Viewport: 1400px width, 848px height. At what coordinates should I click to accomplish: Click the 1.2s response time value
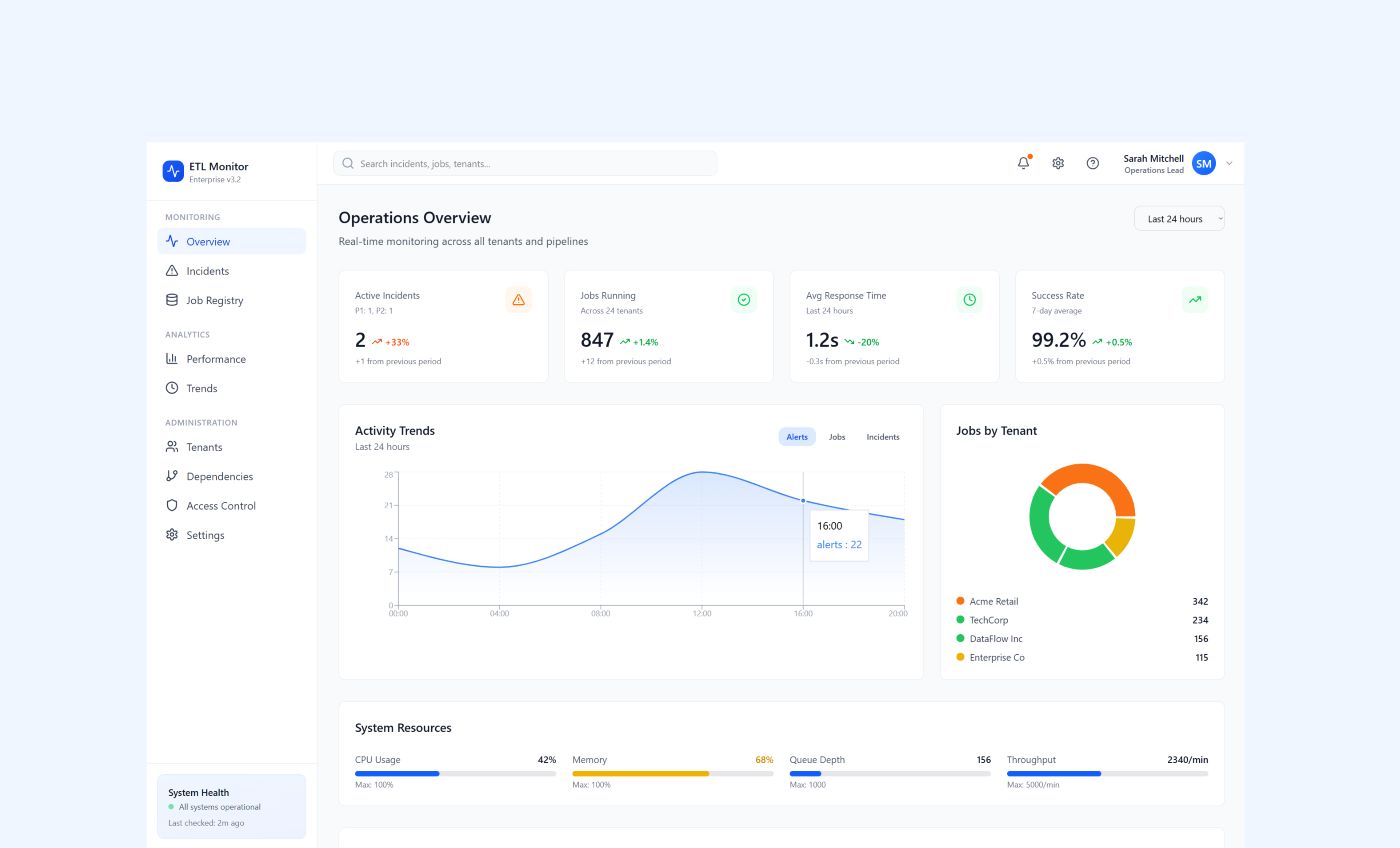pyautogui.click(x=822, y=340)
